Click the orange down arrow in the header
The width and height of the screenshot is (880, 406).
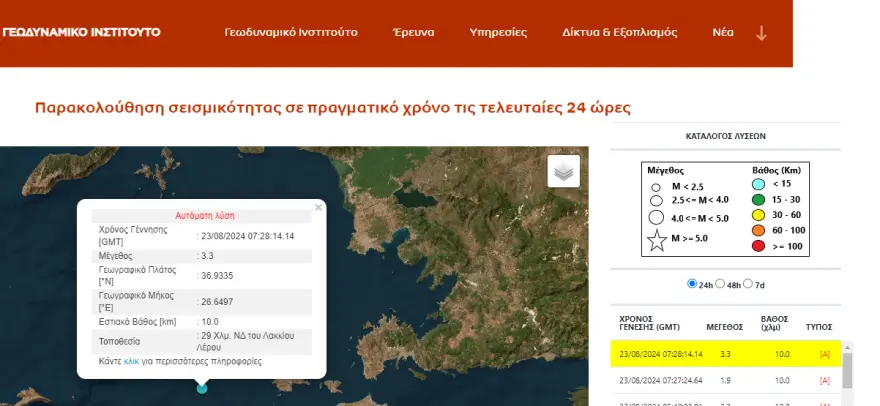[761, 32]
